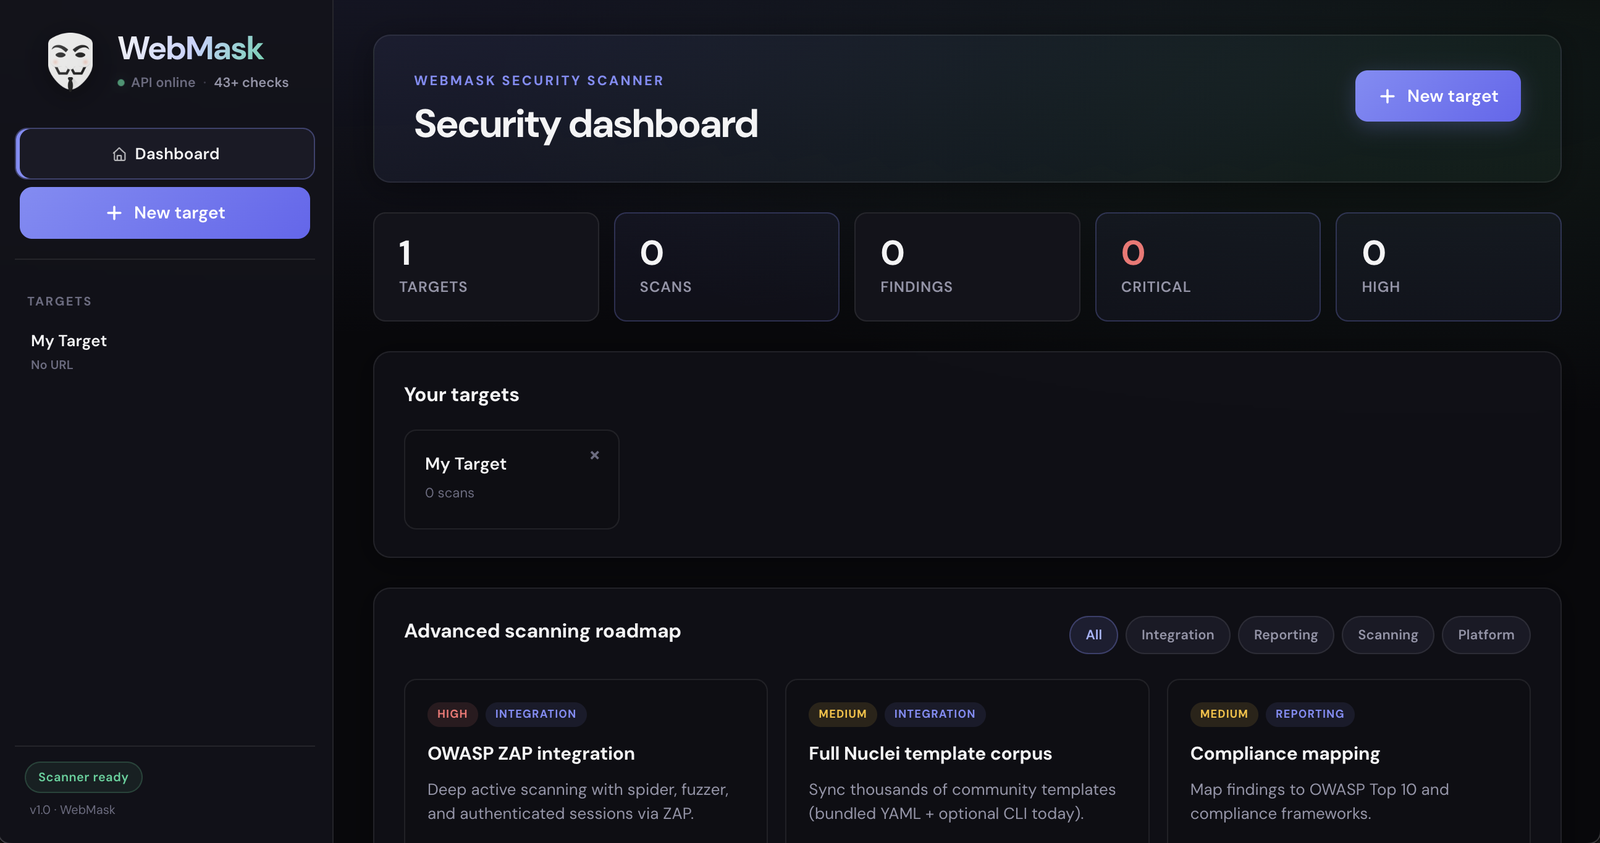Select the Critical stat card
Viewport: 1600px width, 843px height.
[1208, 267]
